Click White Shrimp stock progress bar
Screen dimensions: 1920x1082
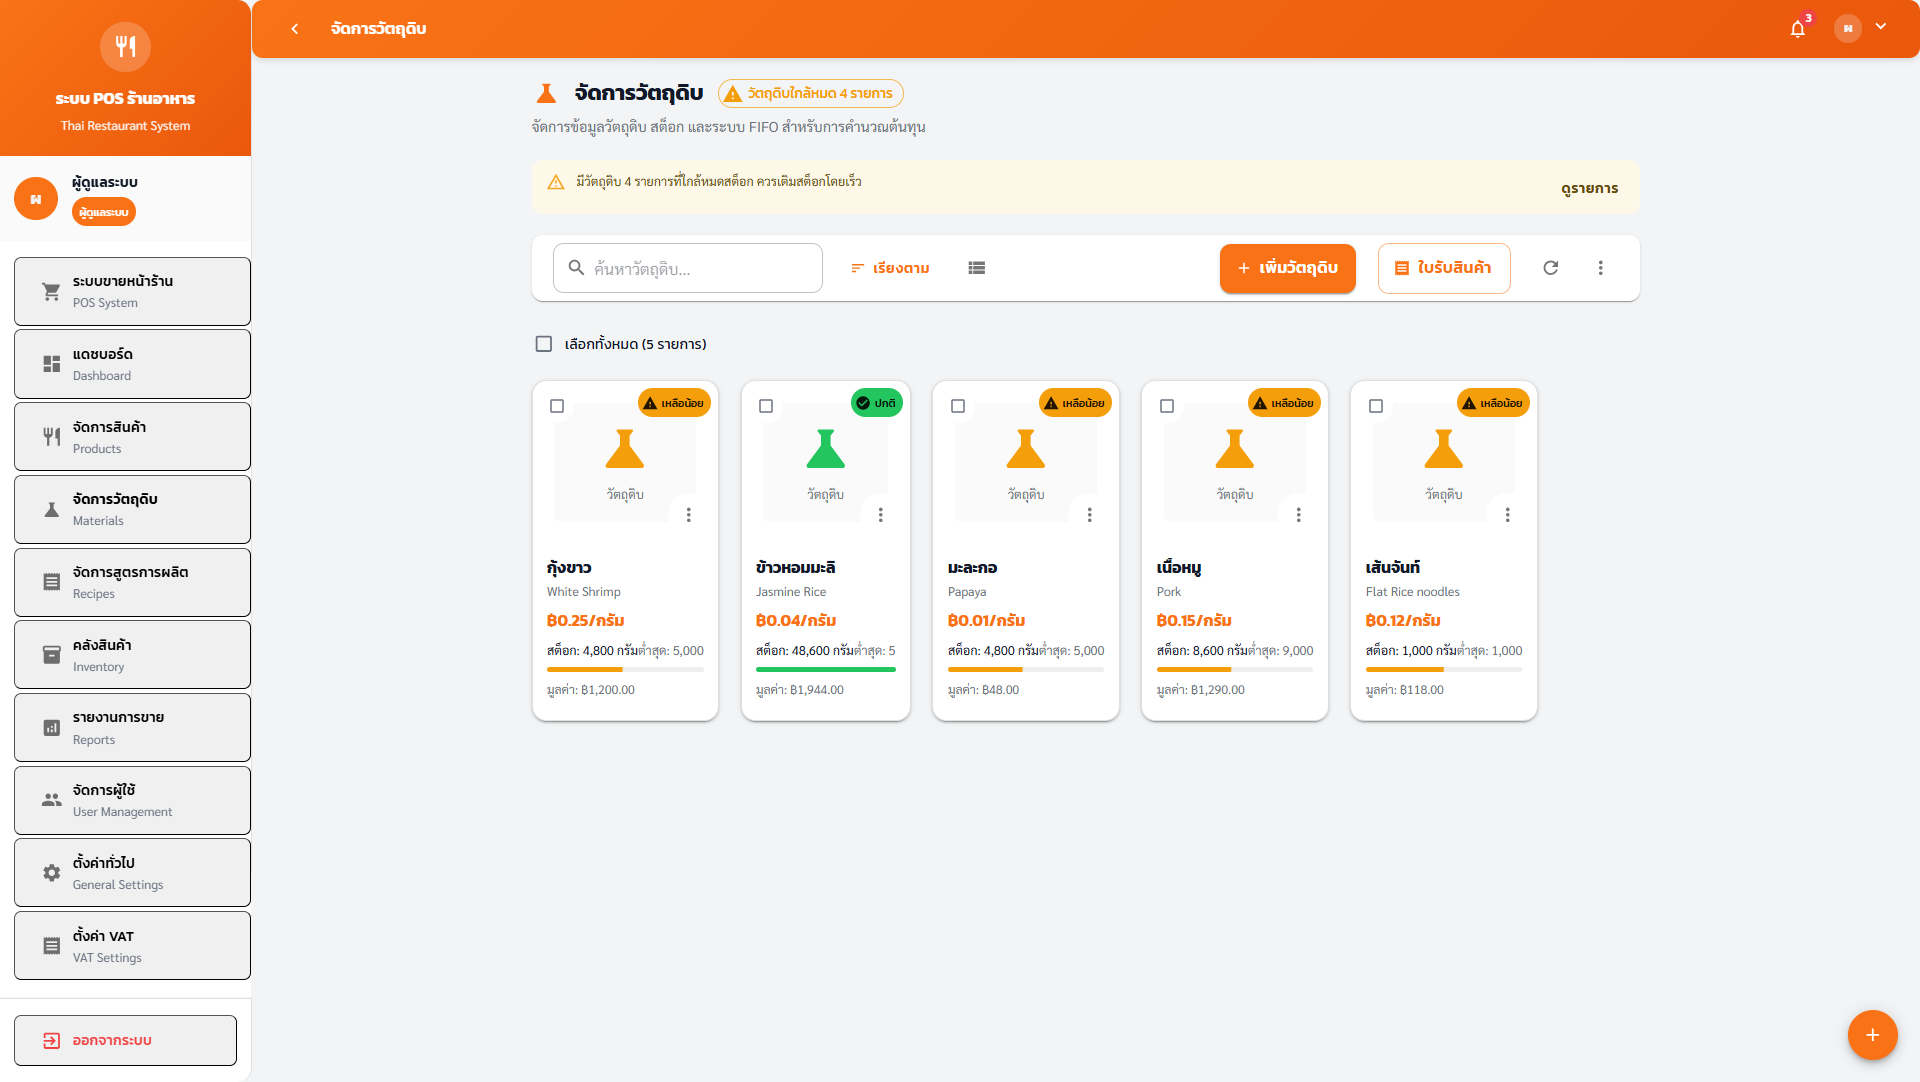[625, 669]
